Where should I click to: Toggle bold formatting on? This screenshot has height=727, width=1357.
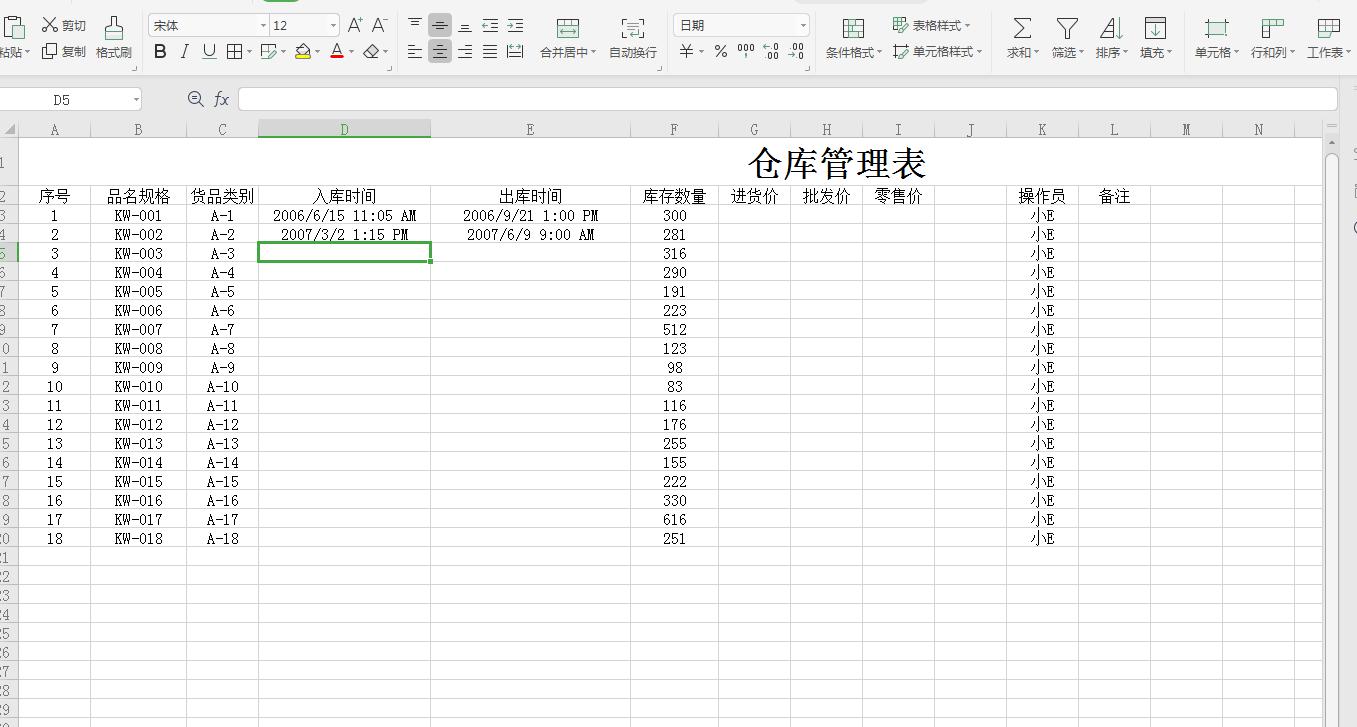(160, 52)
